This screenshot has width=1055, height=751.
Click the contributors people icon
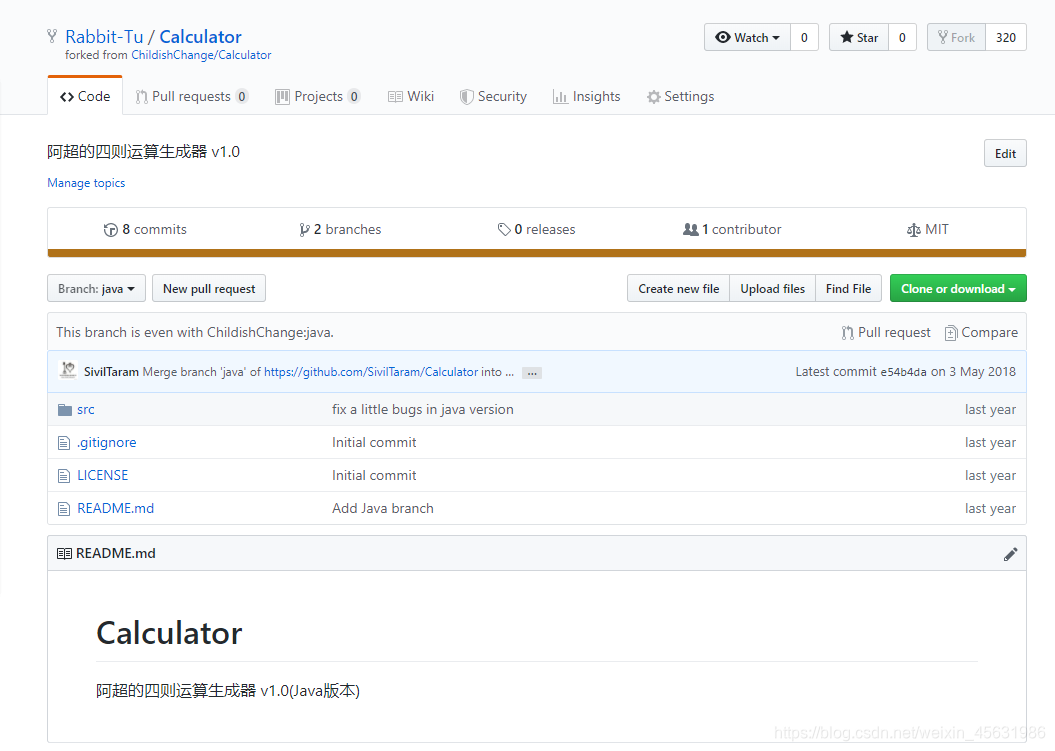pyautogui.click(x=690, y=229)
